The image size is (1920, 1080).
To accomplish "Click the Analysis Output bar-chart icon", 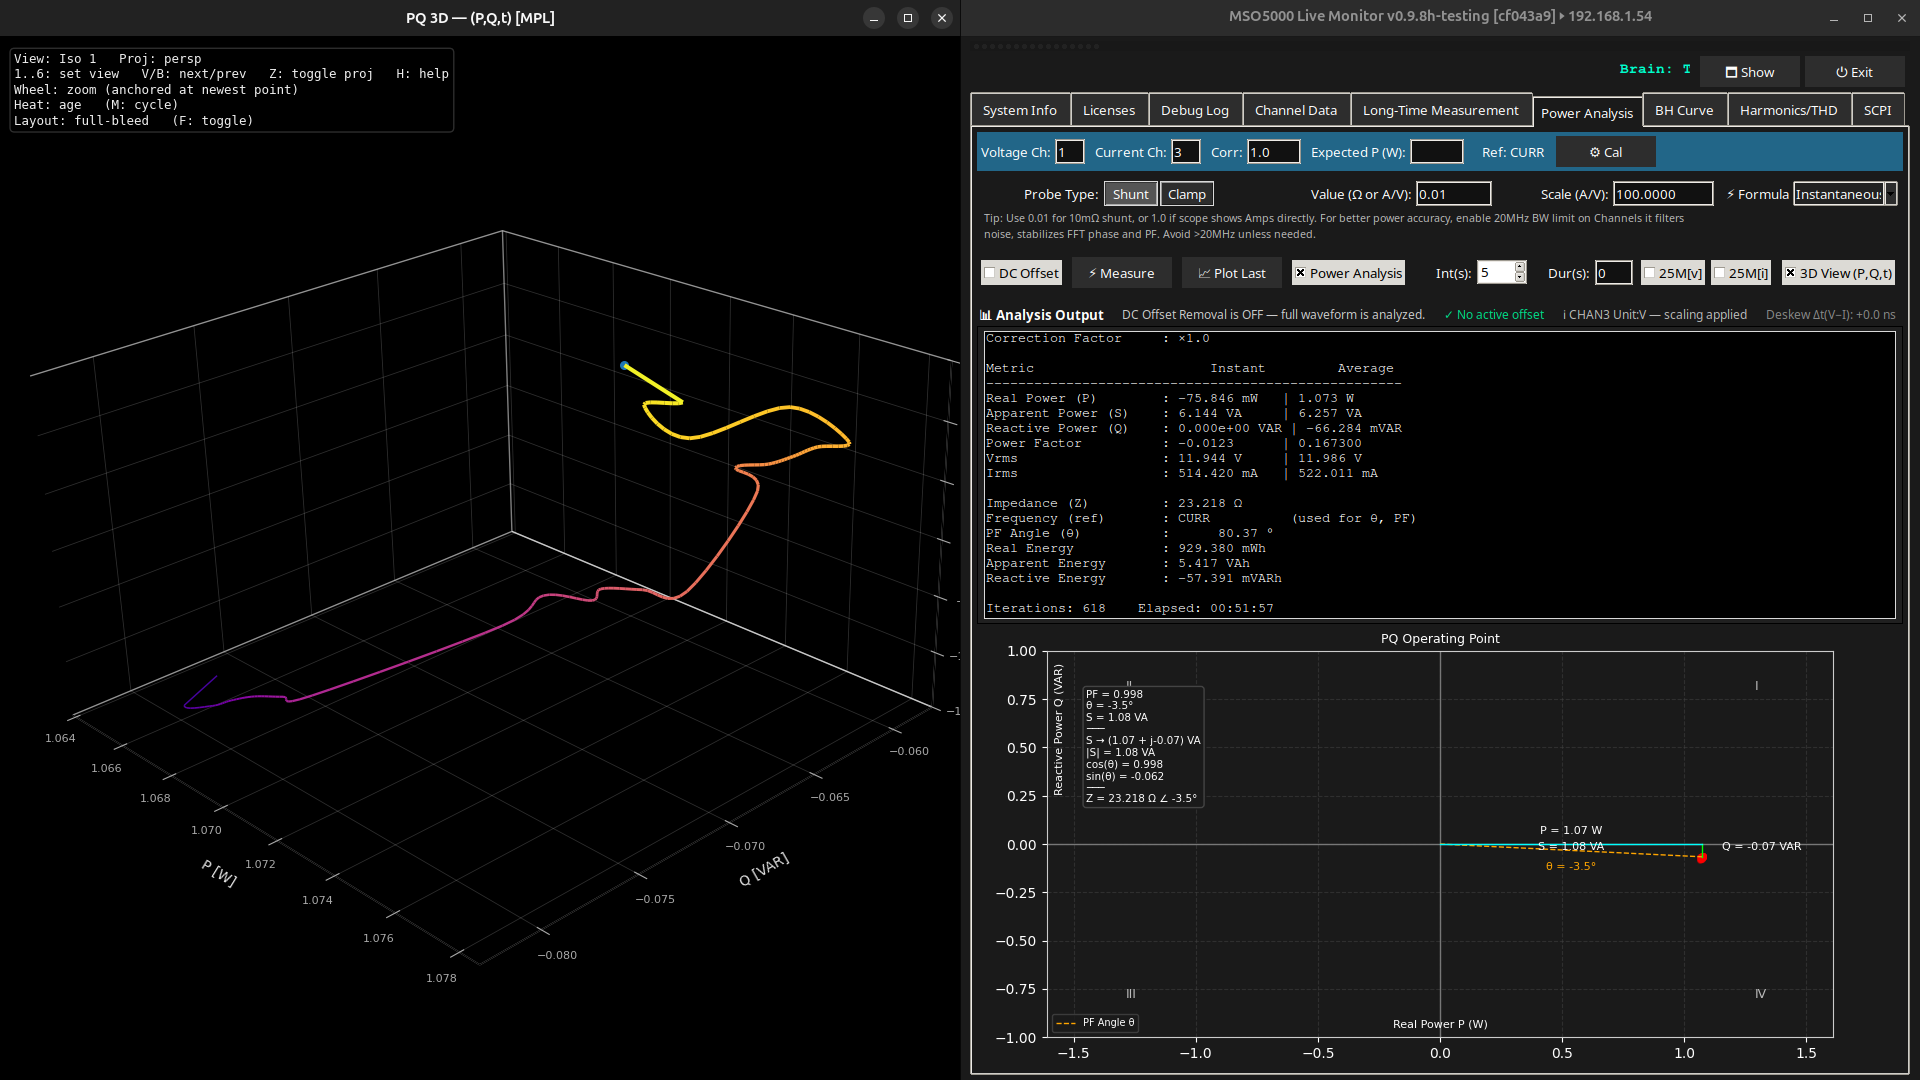I will [985, 315].
